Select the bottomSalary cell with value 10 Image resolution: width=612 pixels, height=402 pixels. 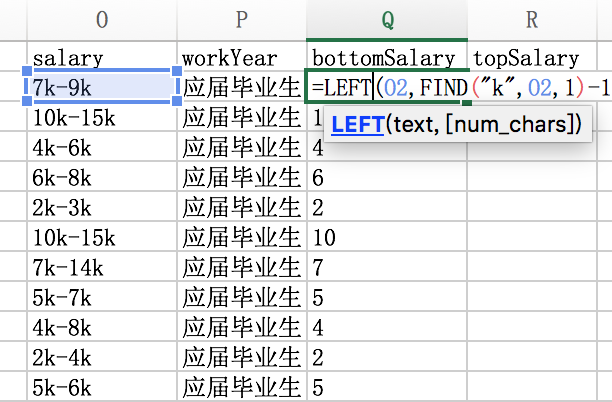click(387, 238)
